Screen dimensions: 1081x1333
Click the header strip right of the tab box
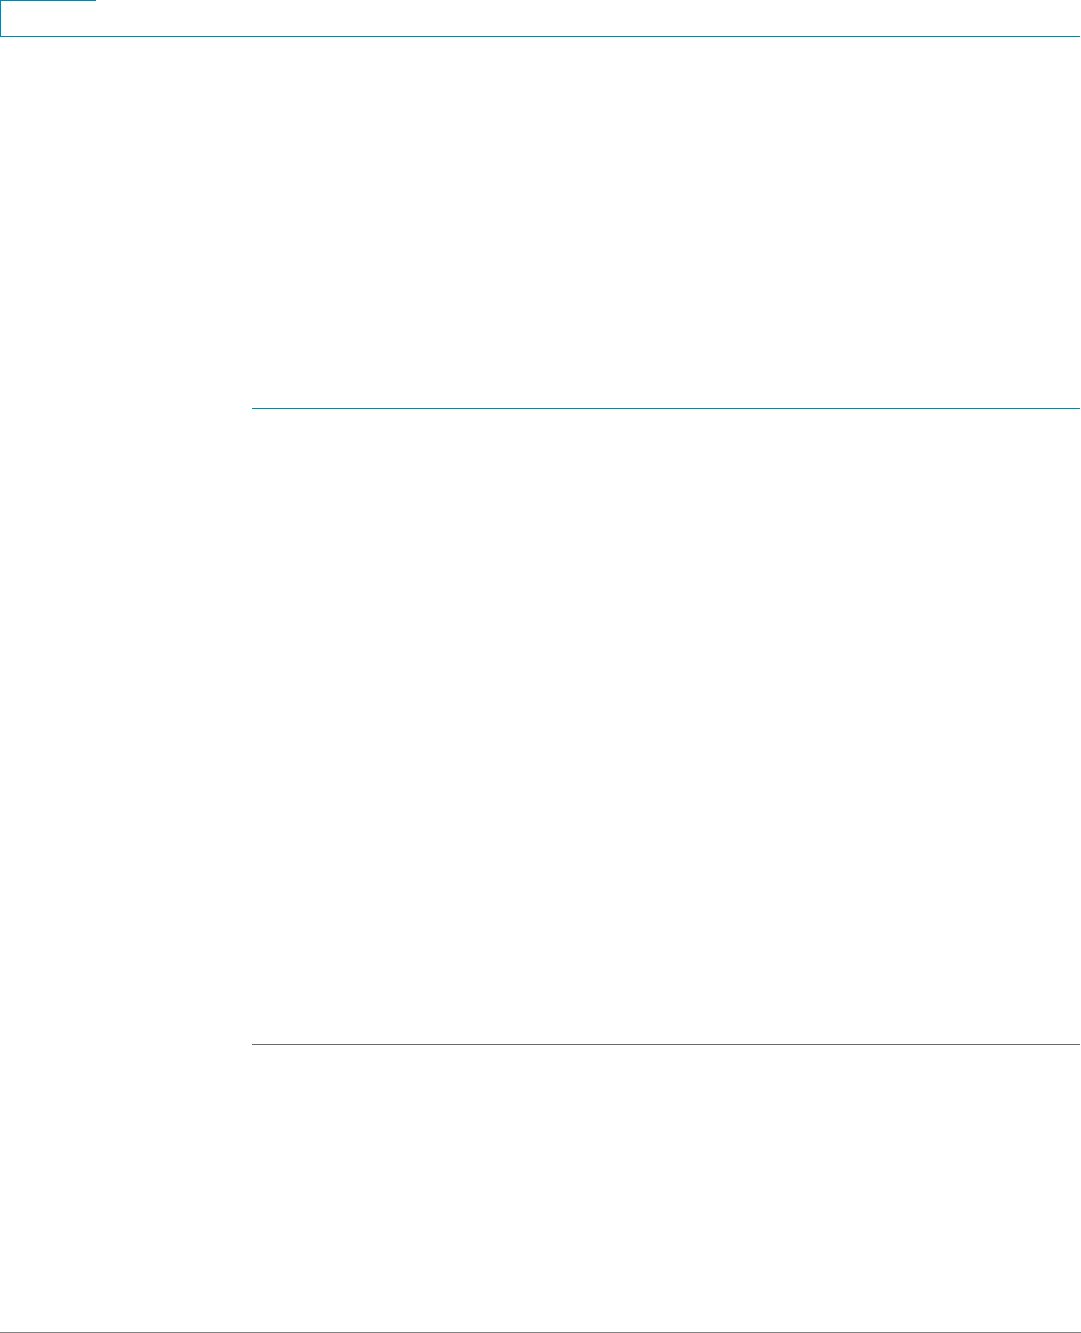588,18
